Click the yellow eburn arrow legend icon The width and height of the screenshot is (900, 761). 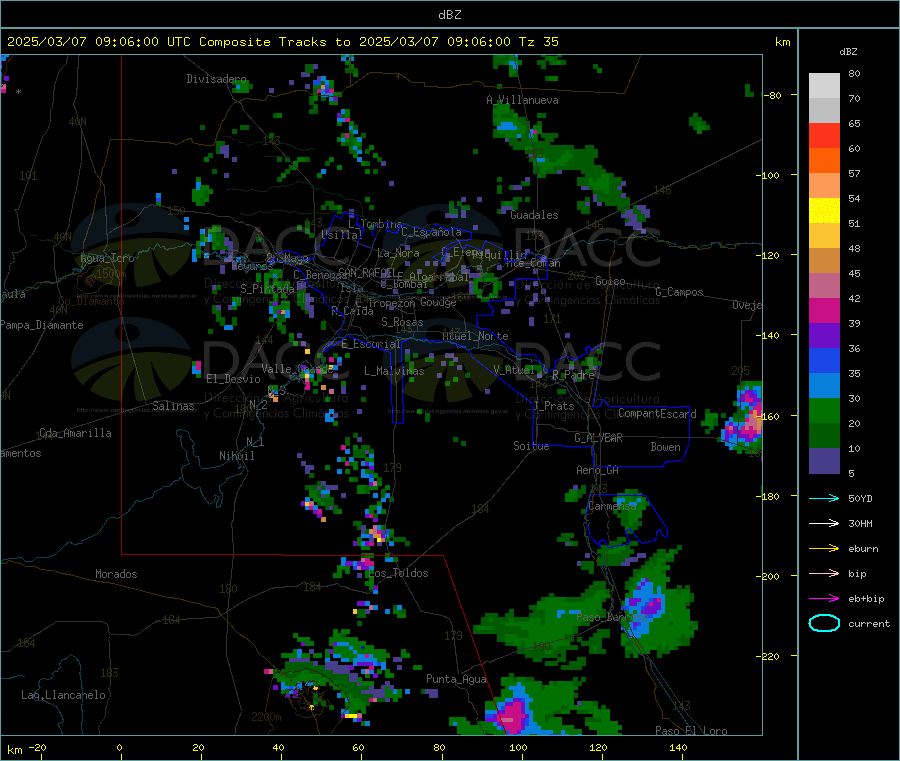coord(824,549)
